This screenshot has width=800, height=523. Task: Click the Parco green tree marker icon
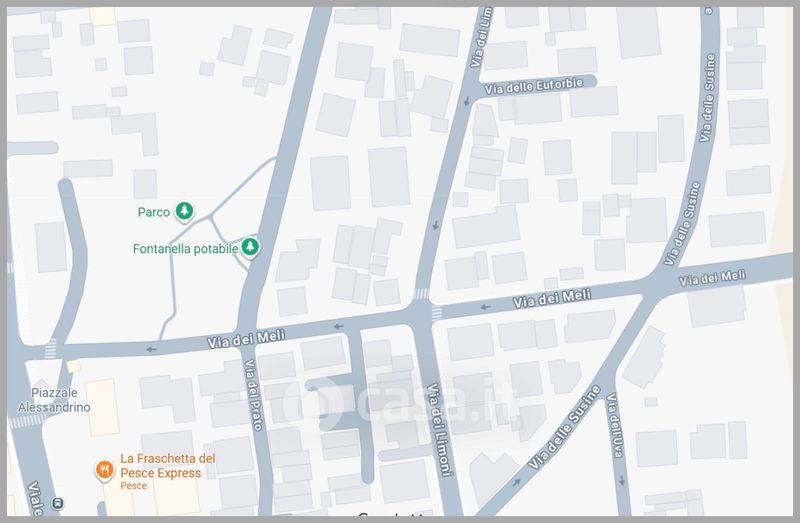183,211
